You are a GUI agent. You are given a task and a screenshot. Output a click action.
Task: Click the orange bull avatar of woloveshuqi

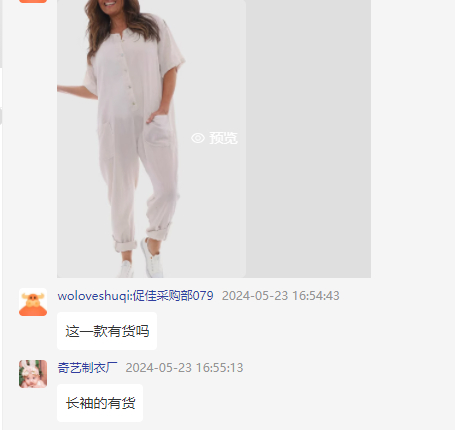pos(33,302)
